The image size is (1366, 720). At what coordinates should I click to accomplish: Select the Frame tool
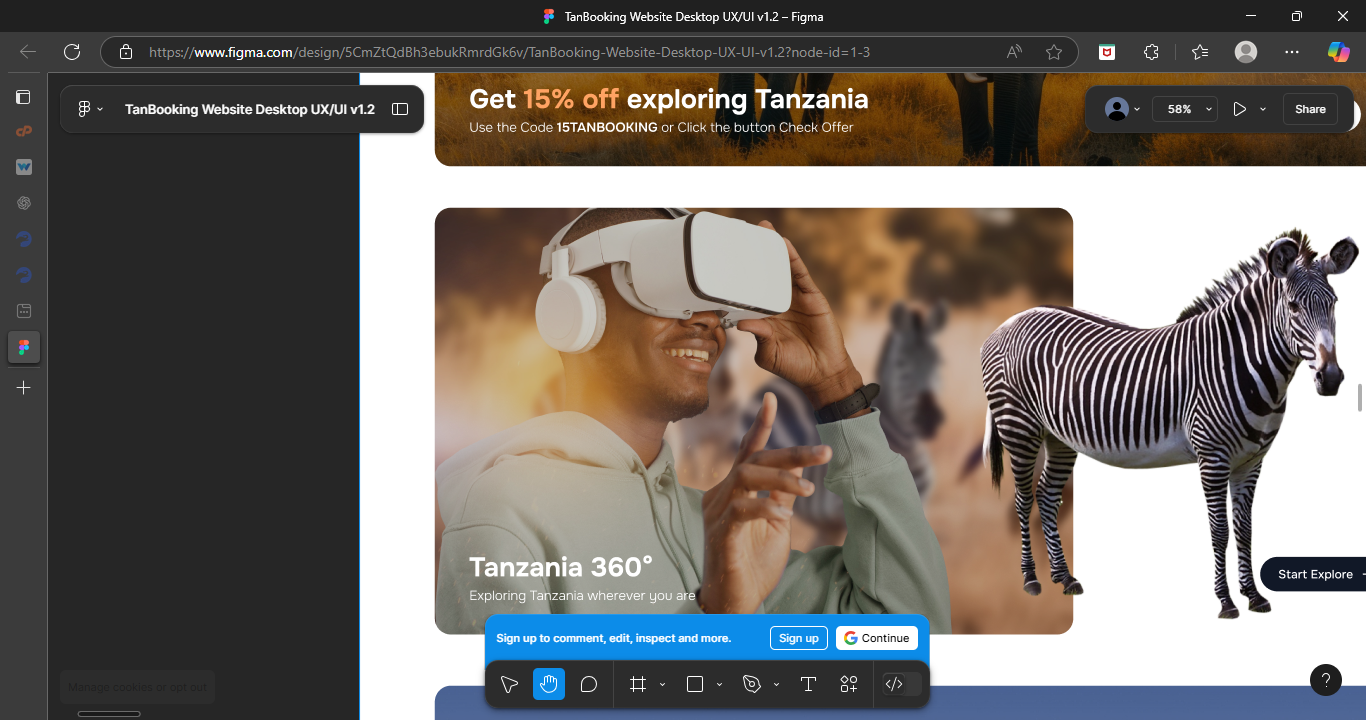click(638, 684)
